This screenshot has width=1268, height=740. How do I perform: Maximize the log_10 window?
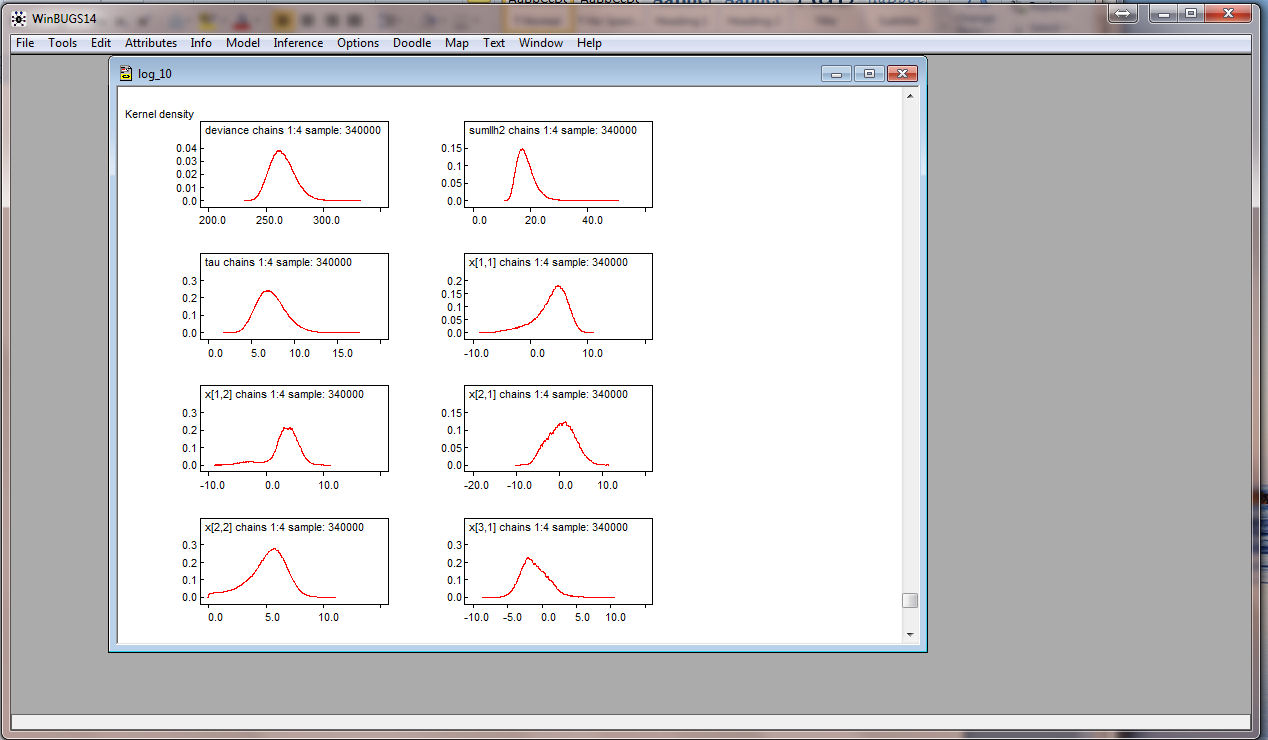[x=869, y=73]
